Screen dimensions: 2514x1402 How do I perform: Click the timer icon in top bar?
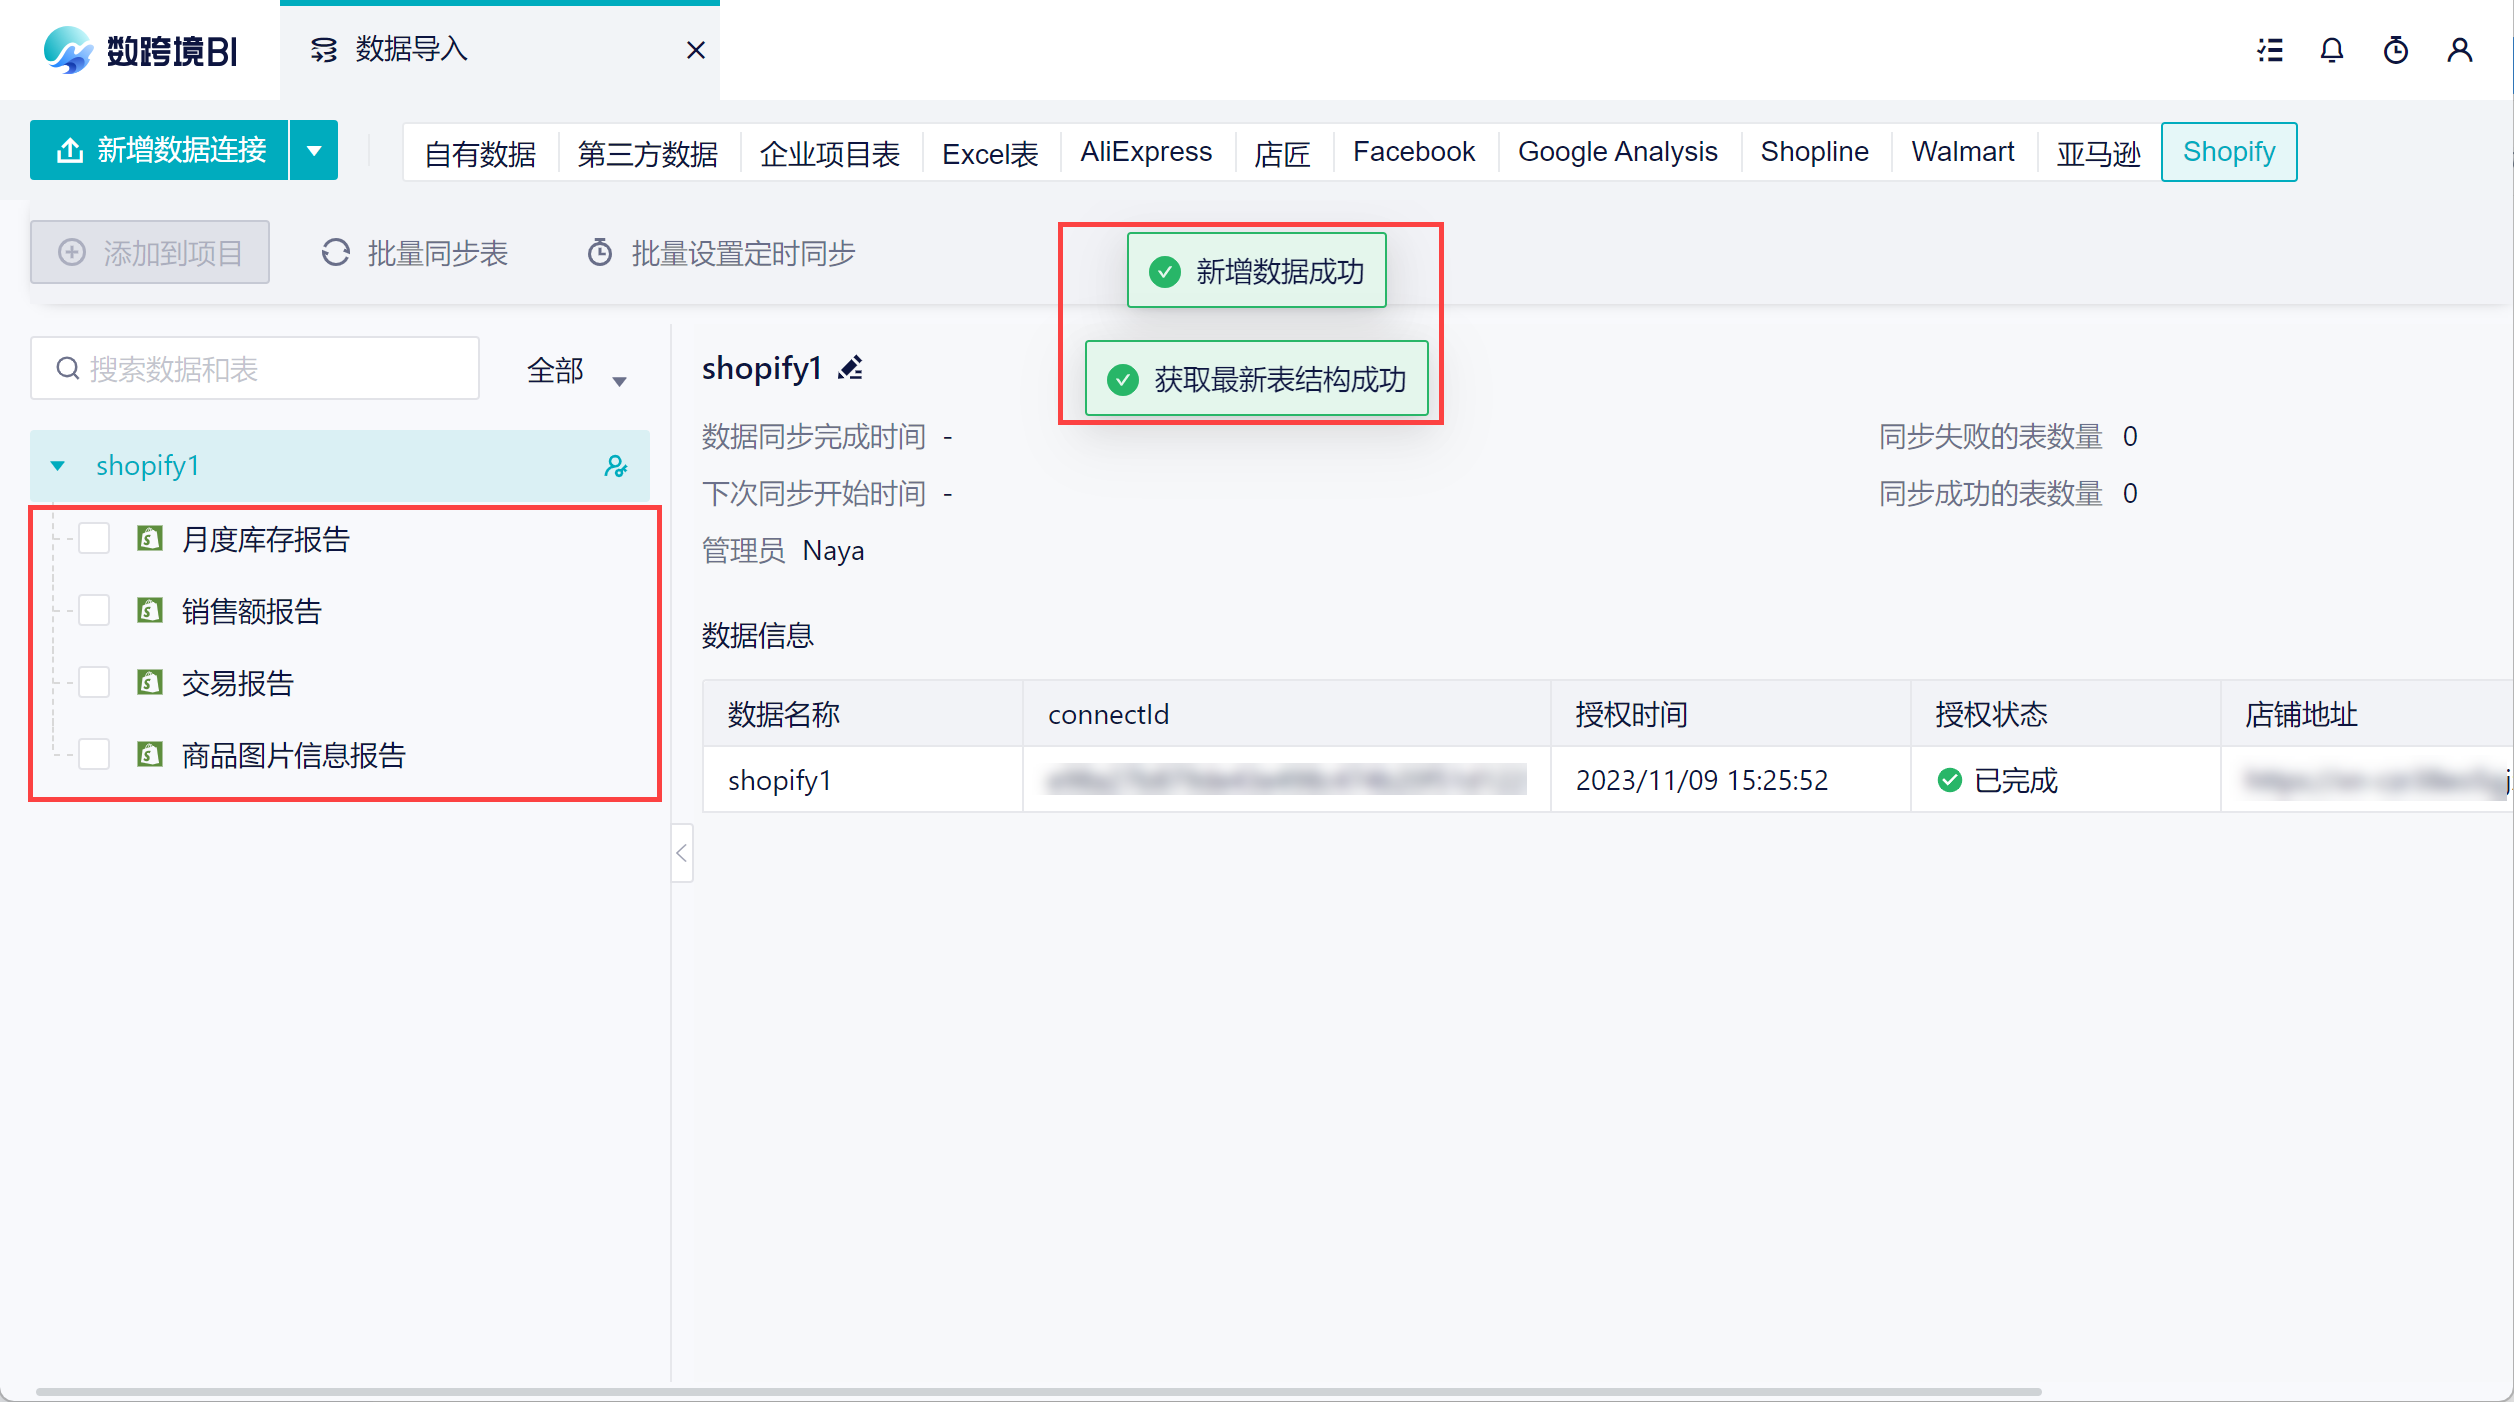coord(2395,50)
